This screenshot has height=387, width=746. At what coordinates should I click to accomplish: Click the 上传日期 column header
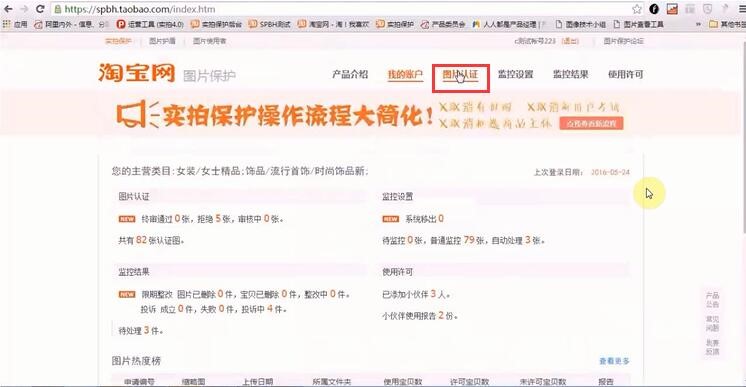(258, 382)
